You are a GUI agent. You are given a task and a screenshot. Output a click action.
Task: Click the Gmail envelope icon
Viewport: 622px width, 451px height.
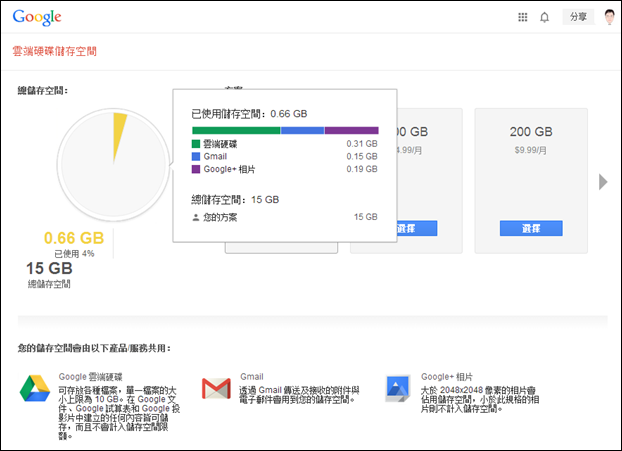coord(216,389)
